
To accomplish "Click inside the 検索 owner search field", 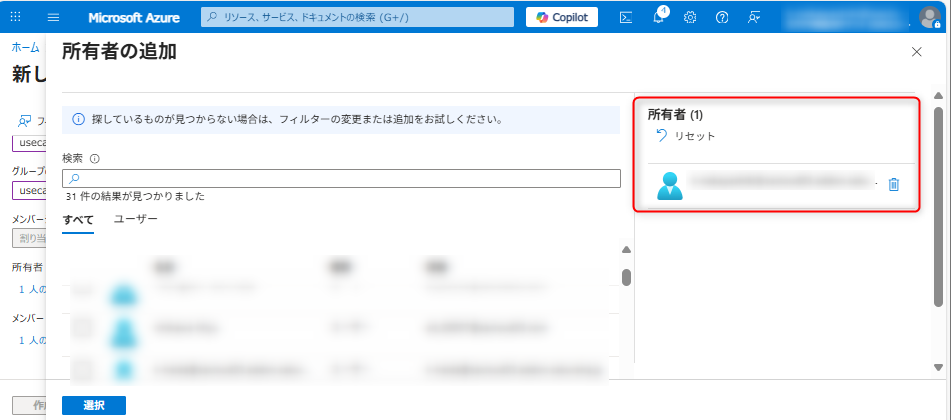I will pos(341,178).
